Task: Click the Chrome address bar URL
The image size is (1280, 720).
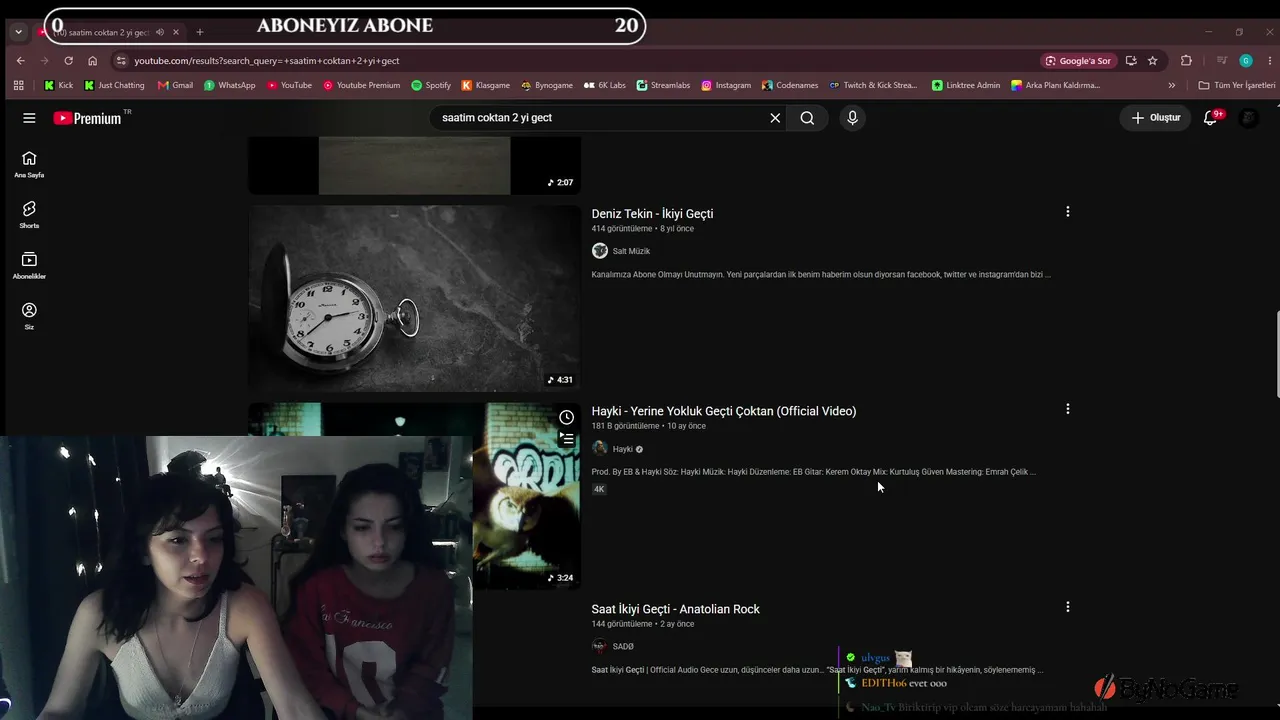Action: [266, 61]
